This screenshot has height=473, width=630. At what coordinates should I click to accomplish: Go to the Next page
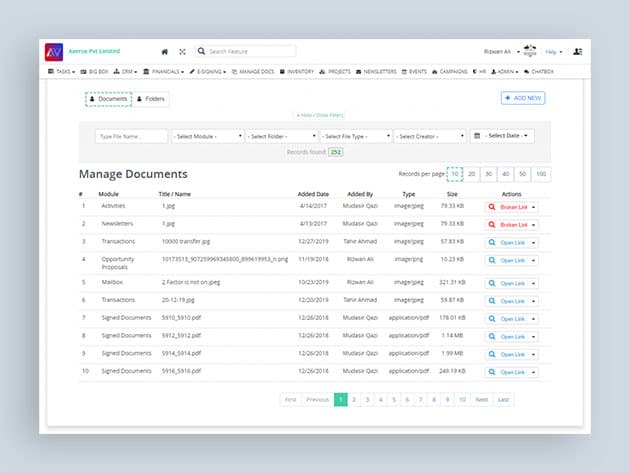[x=482, y=399]
